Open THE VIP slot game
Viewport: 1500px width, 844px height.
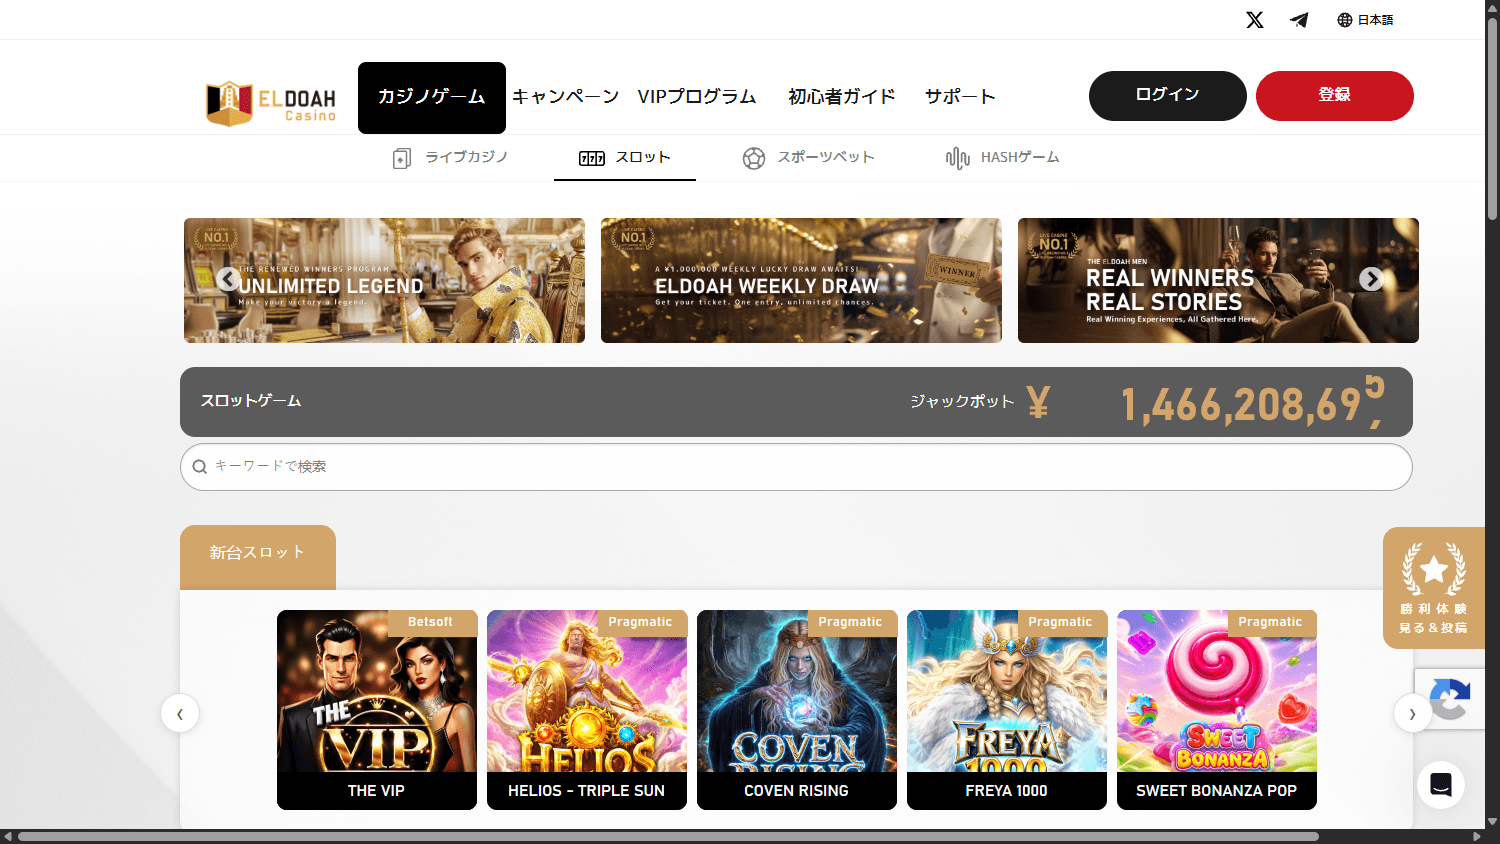point(377,710)
